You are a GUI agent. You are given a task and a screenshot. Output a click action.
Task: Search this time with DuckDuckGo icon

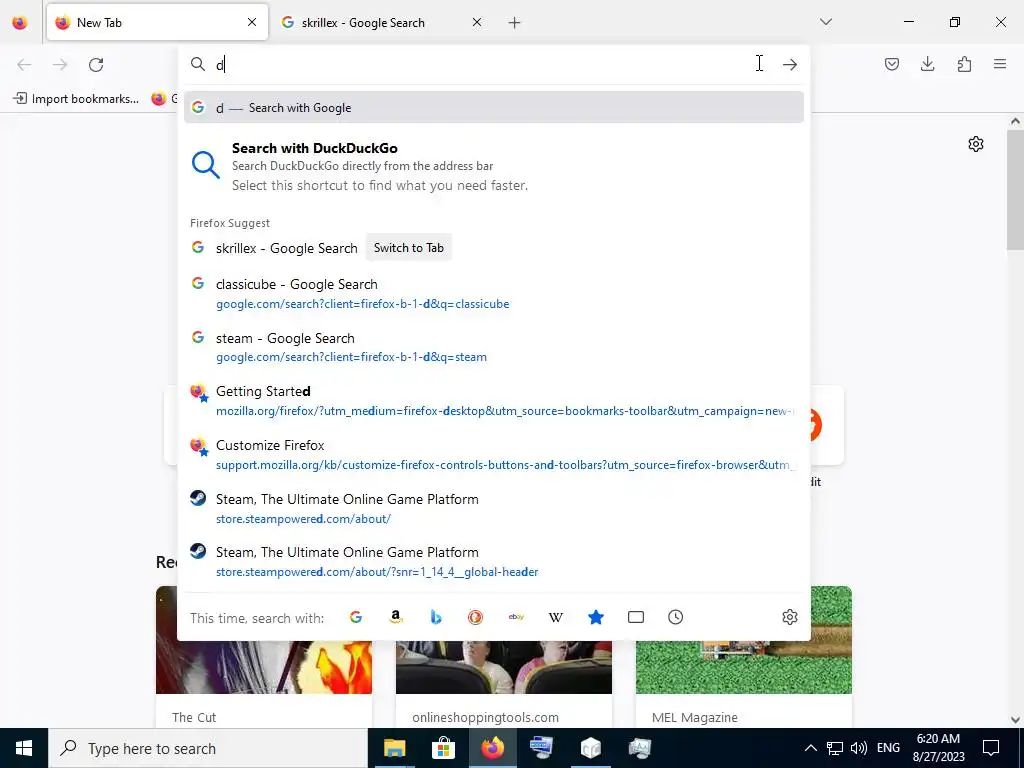coord(475,617)
